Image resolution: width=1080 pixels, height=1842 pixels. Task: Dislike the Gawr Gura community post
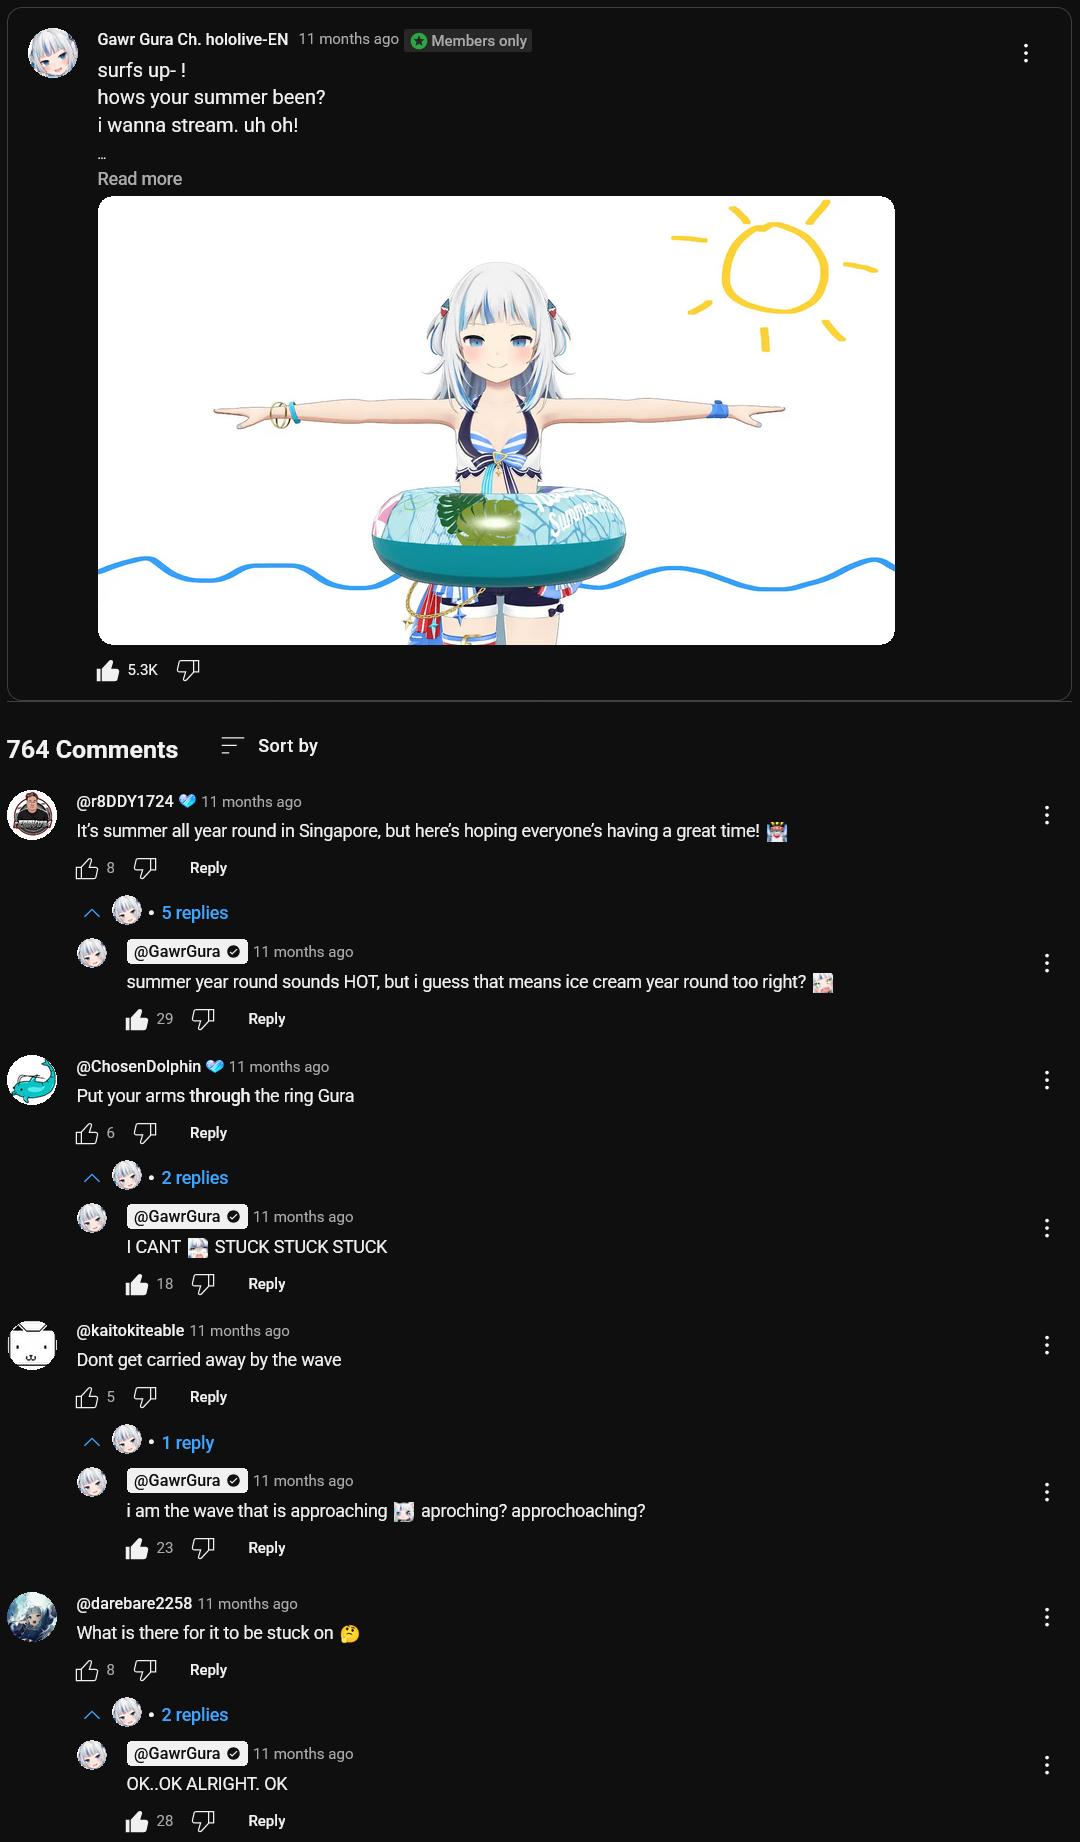click(x=188, y=670)
